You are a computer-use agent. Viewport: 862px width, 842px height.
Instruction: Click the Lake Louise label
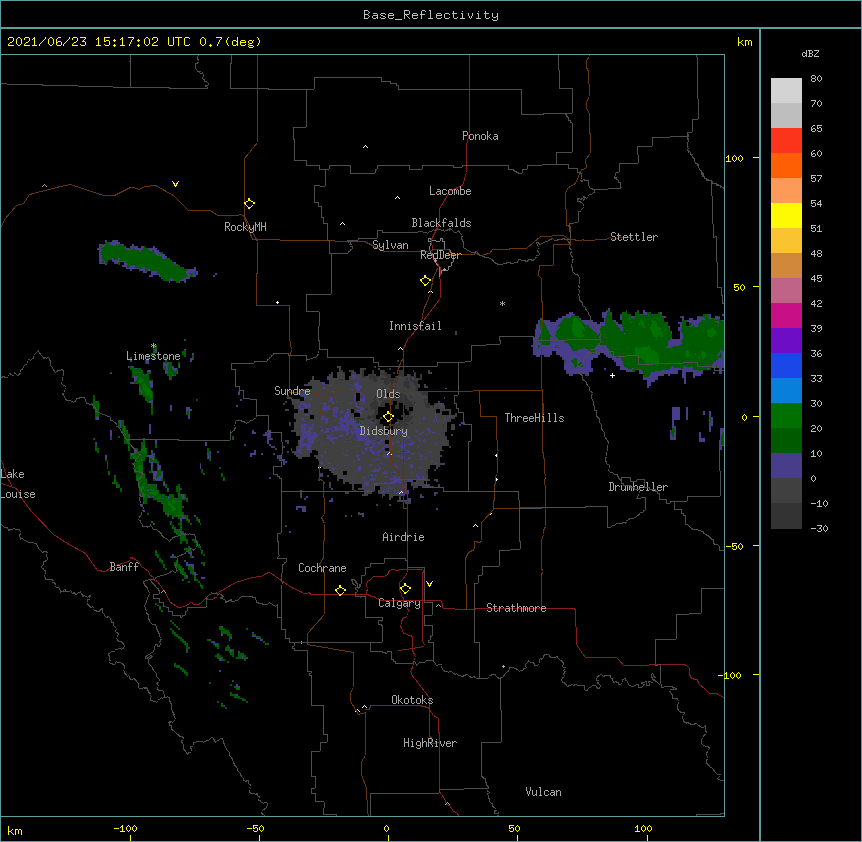(17, 484)
